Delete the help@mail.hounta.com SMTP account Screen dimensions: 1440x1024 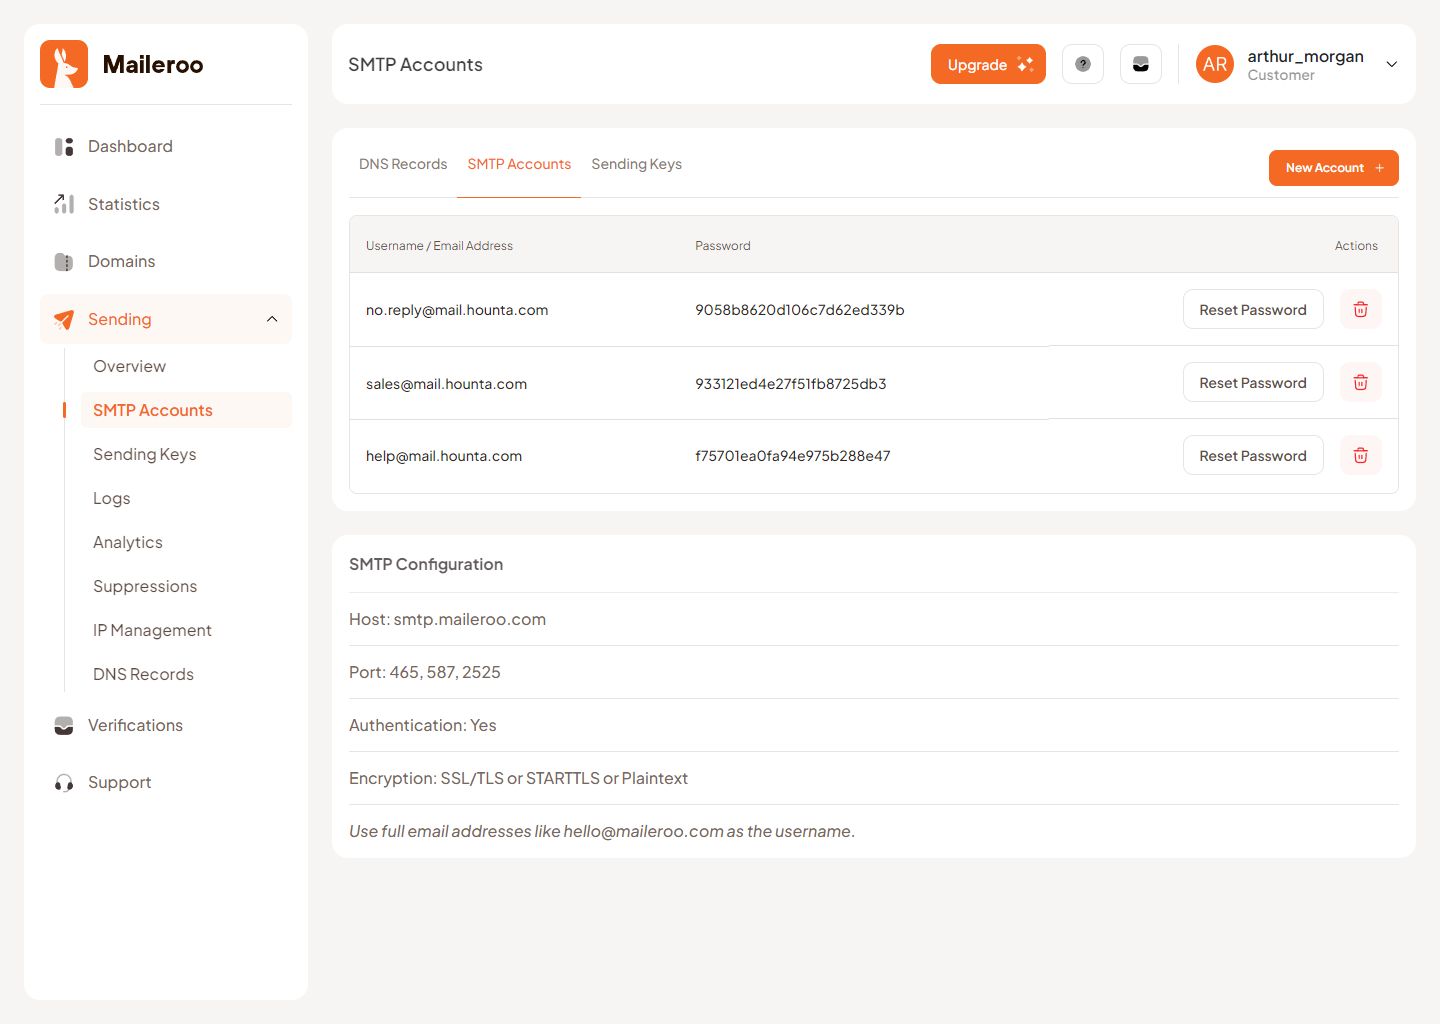click(x=1360, y=455)
